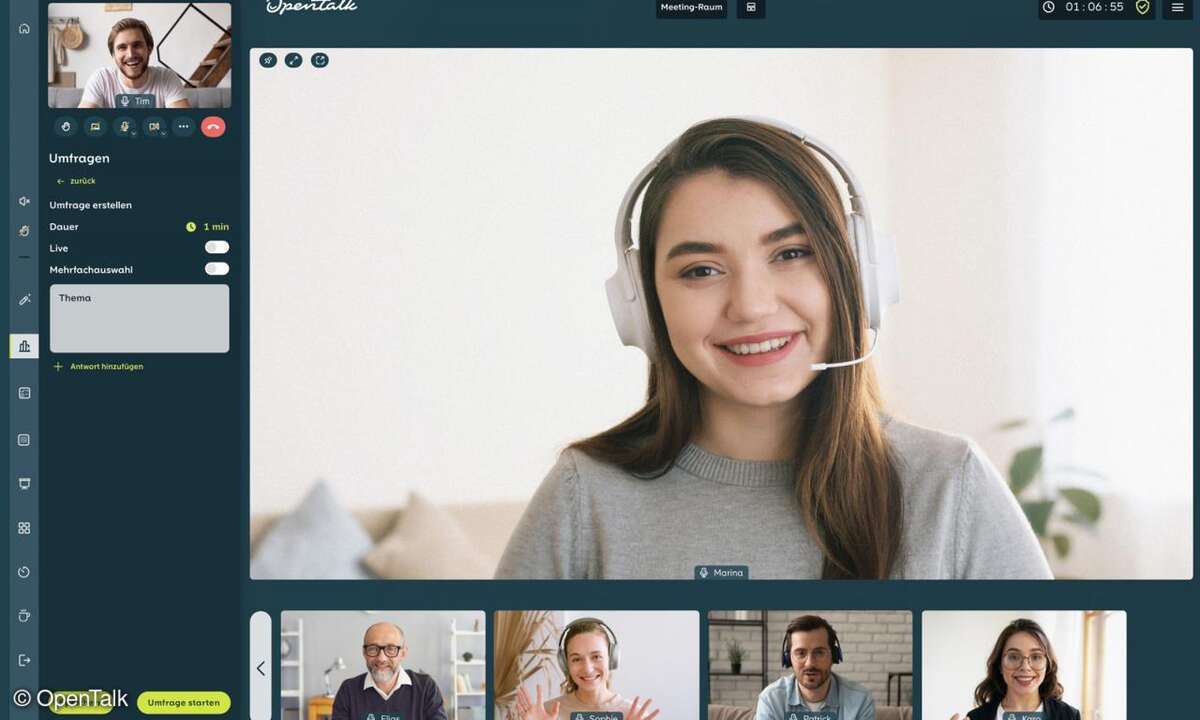Select Patrick's video thumbnail

click(810, 665)
